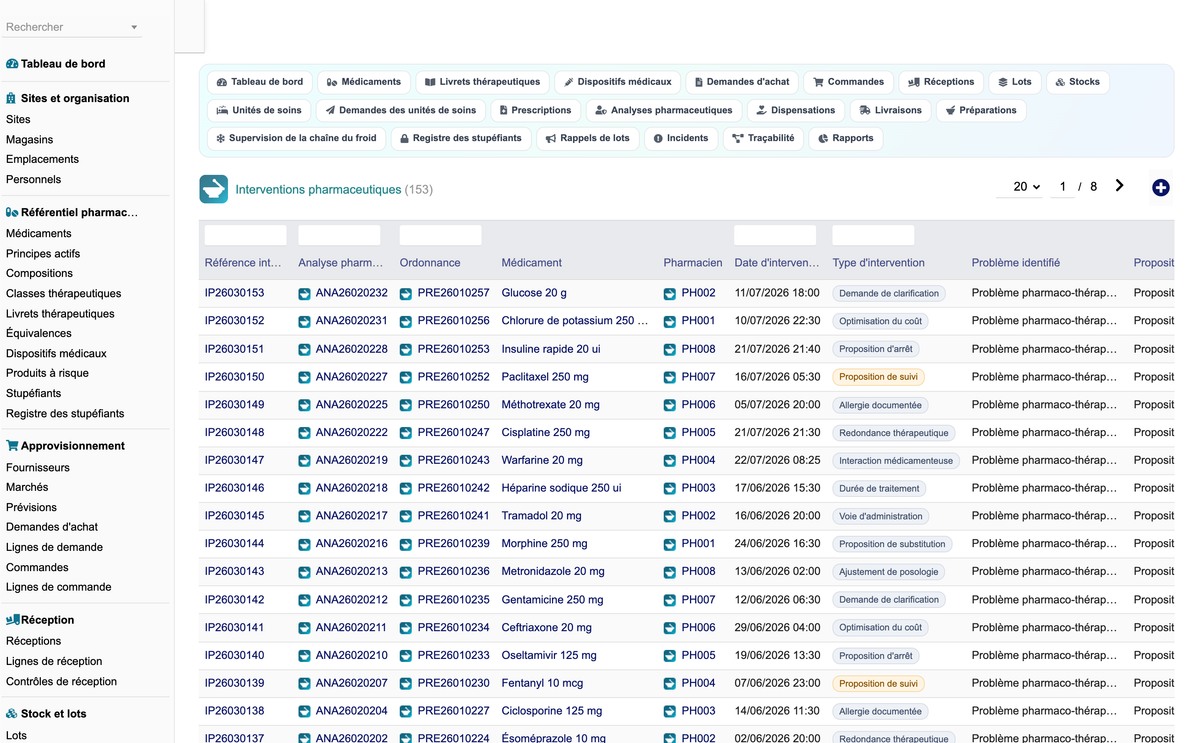1200x743 pixels.
Task: Open Registre des stupéfiants toolbar button
Action: pyautogui.click(x=461, y=138)
